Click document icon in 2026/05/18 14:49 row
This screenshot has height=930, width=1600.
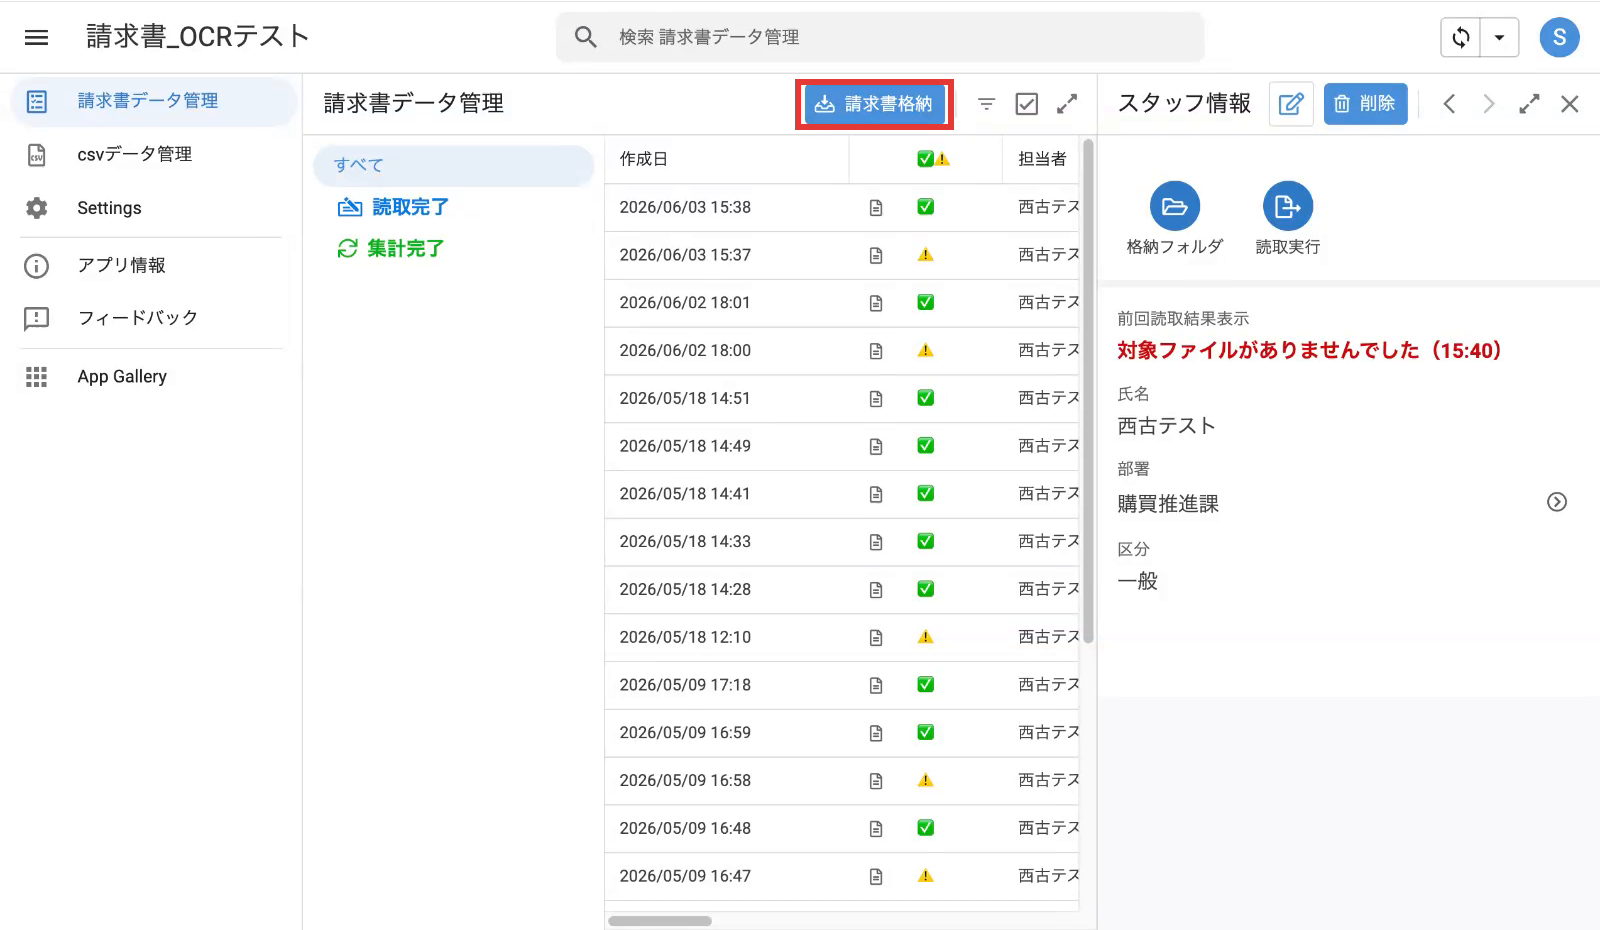[x=876, y=446]
